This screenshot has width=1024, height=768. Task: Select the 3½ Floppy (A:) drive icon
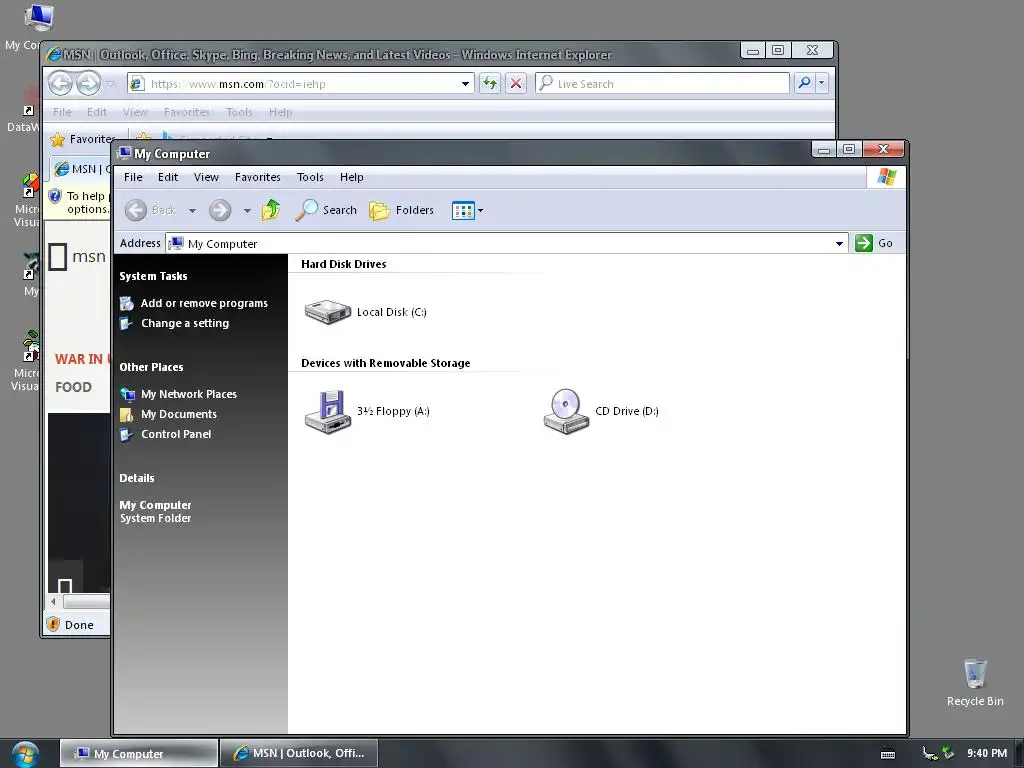(328, 411)
